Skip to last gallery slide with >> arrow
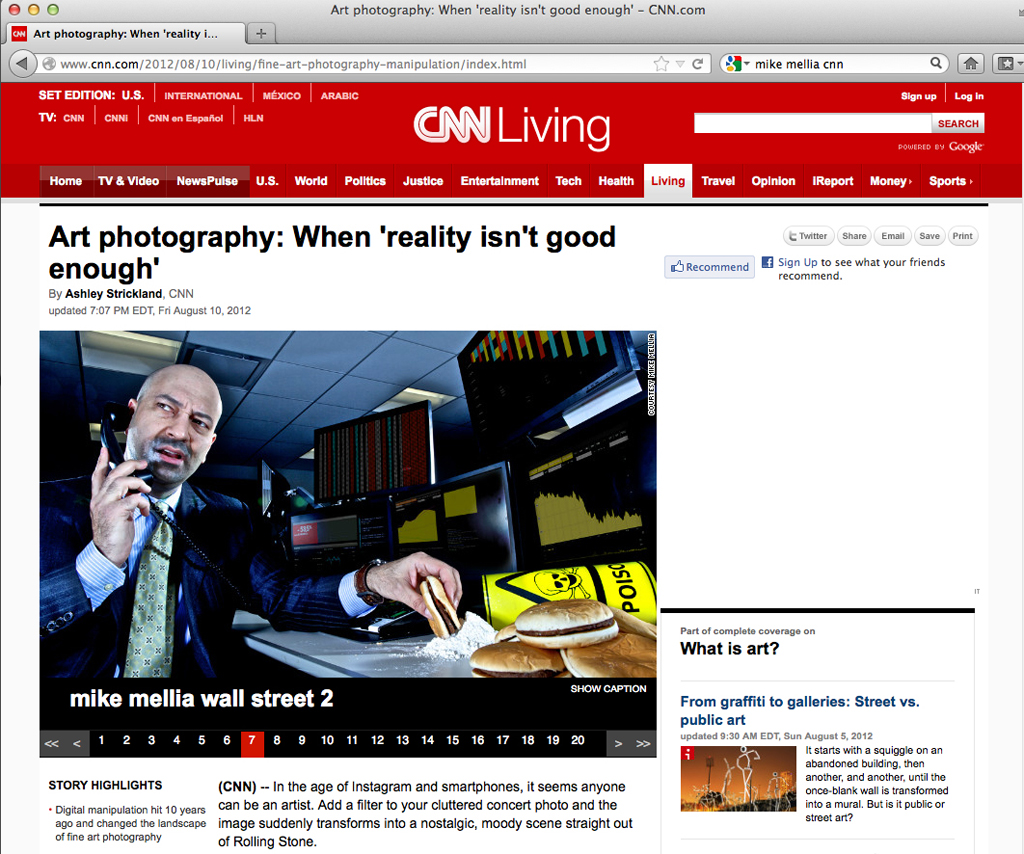The height and width of the screenshot is (854, 1024). point(643,743)
